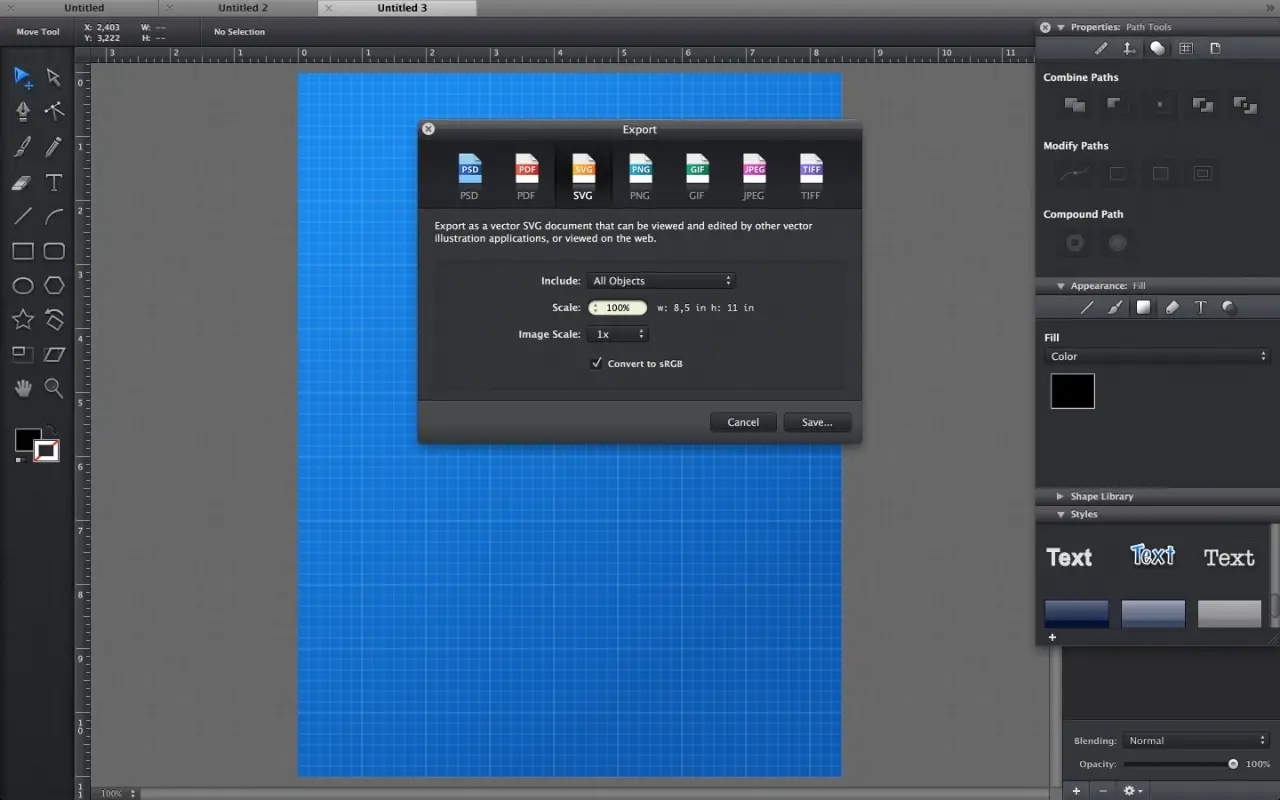The height and width of the screenshot is (800, 1280).
Task: Switch to the Untitled 2 tab
Action: [x=243, y=8]
